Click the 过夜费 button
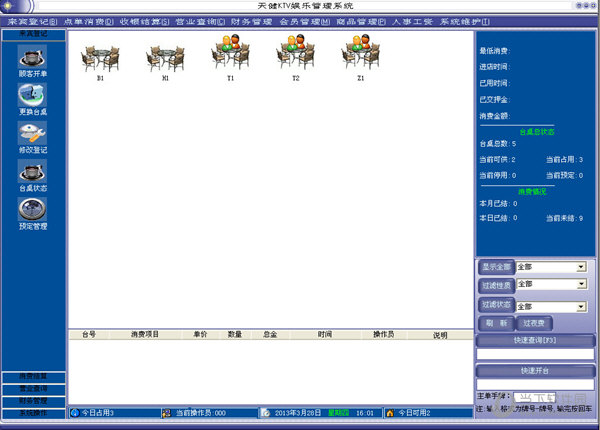This screenshot has height=430, width=600. (534, 323)
